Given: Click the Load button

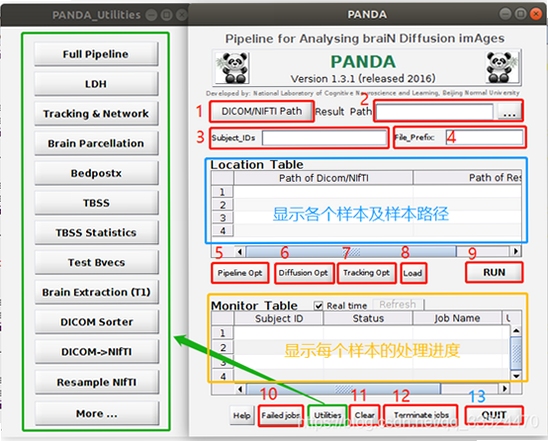Looking at the screenshot, I should tap(413, 273).
